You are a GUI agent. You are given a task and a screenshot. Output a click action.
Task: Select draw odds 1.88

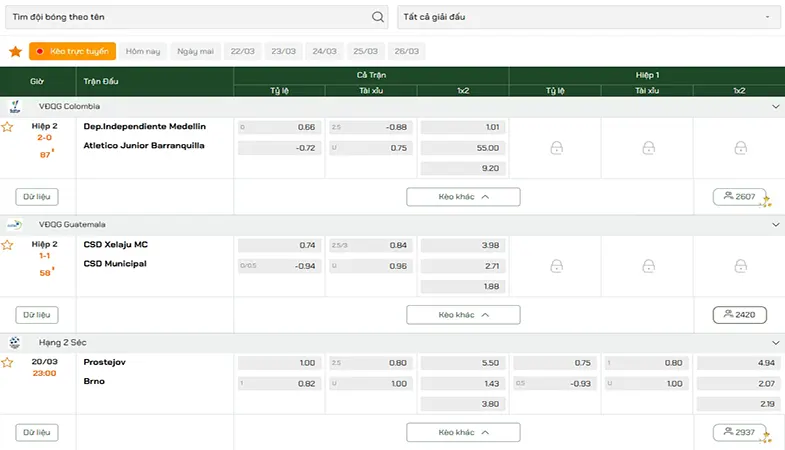pyautogui.click(x=463, y=287)
